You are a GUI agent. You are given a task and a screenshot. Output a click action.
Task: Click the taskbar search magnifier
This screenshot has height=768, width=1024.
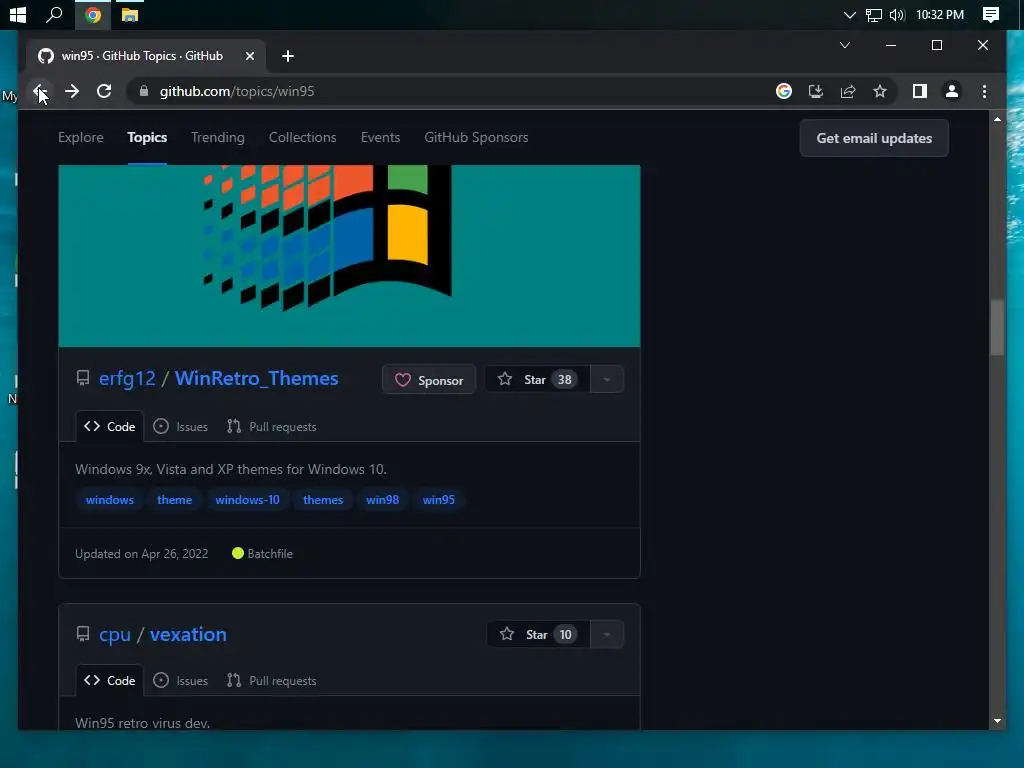(x=54, y=14)
